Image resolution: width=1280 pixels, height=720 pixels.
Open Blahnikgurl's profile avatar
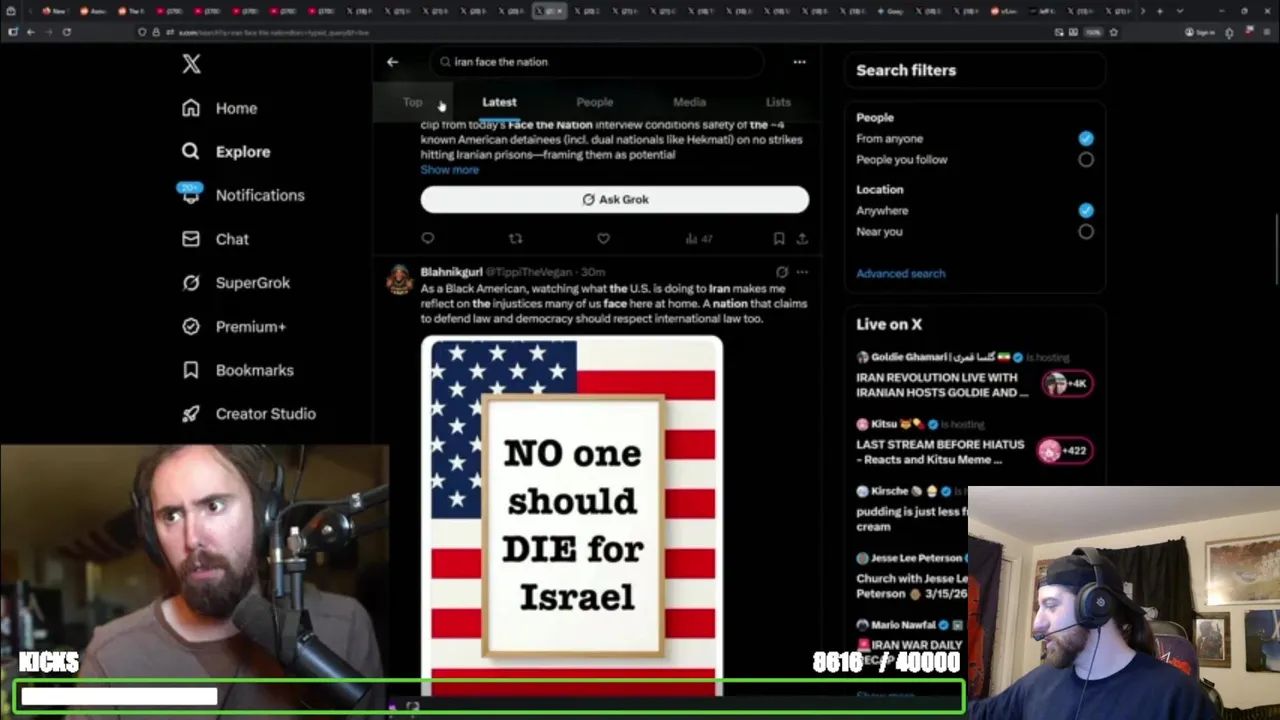(400, 280)
